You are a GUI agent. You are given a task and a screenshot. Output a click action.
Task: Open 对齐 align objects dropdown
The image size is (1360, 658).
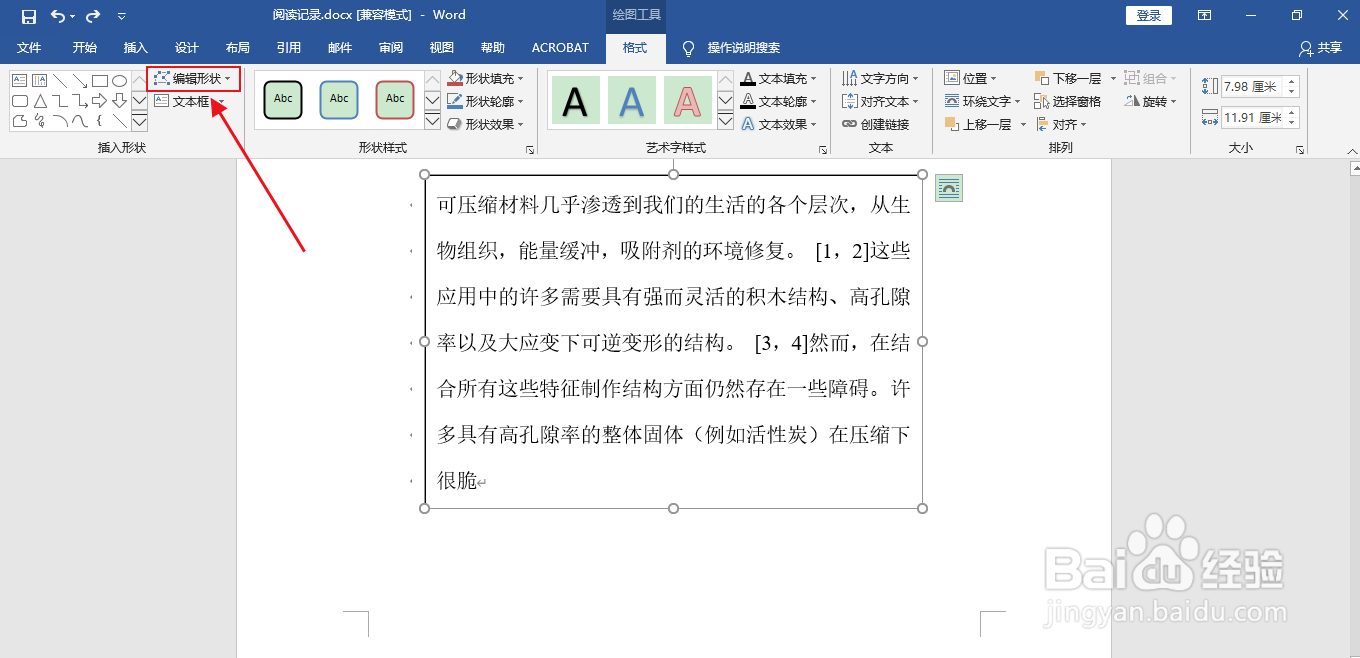tap(1061, 124)
